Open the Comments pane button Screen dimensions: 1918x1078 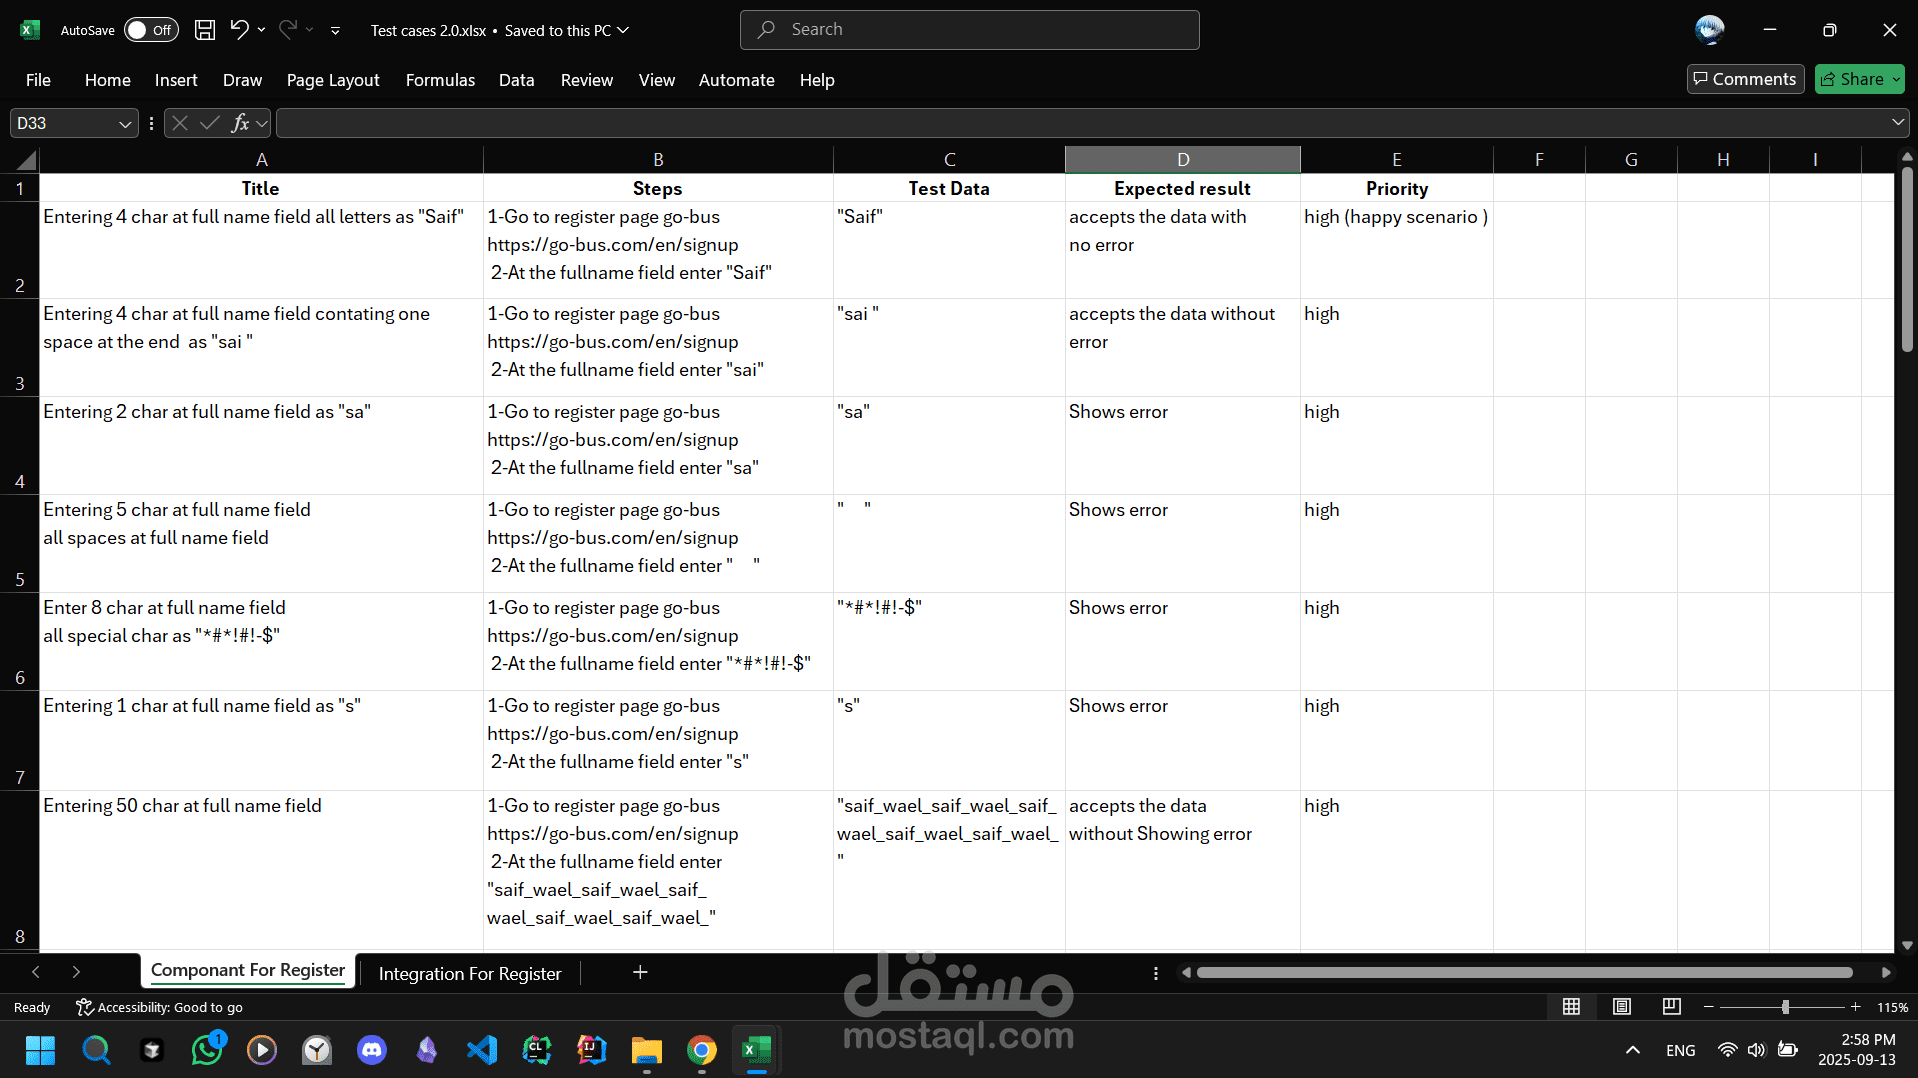coord(1745,79)
